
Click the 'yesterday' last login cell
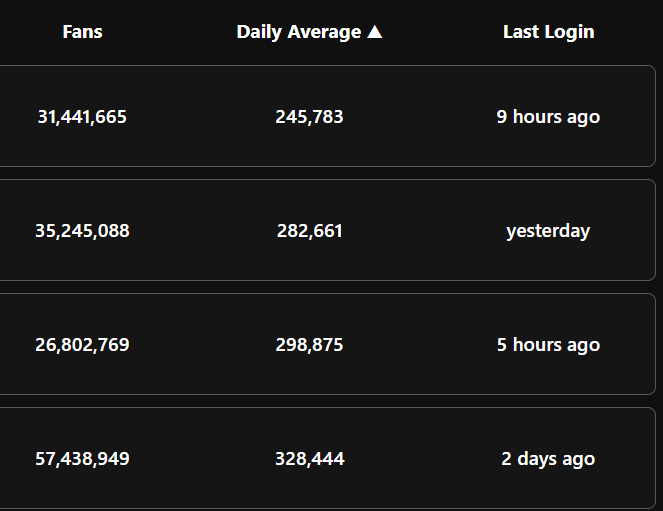548,231
